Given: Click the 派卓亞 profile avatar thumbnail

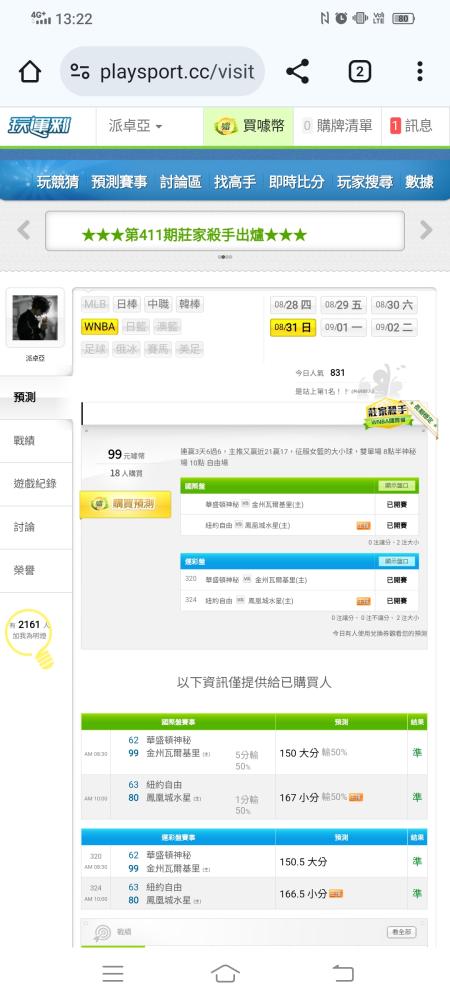Looking at the screenshot, I should point(35,318).
